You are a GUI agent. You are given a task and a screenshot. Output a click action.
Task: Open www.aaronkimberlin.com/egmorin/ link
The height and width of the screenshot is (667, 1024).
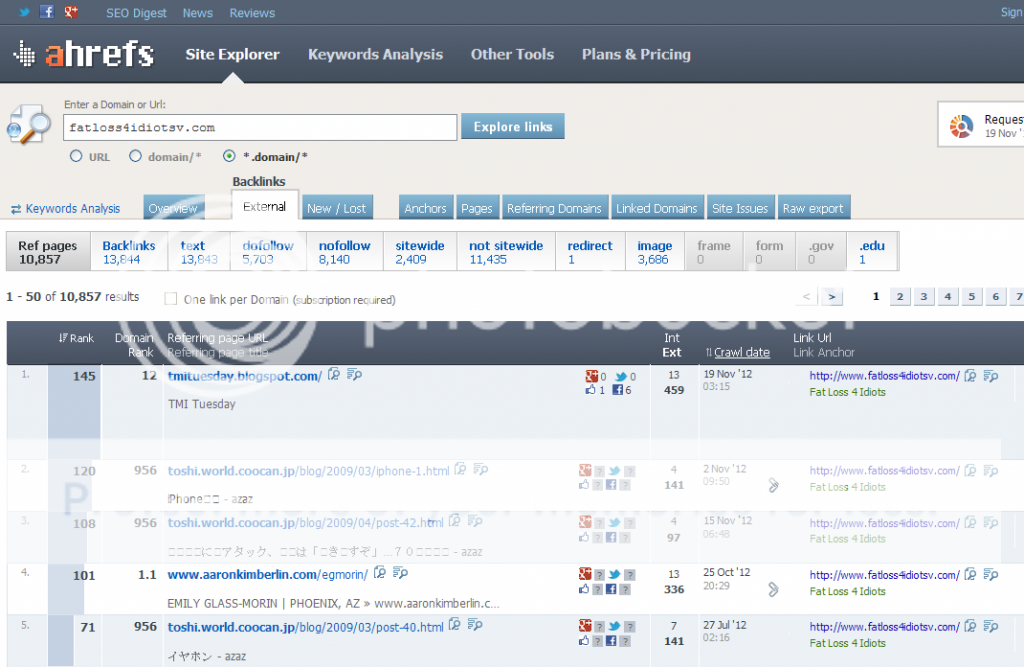point(268,575)
